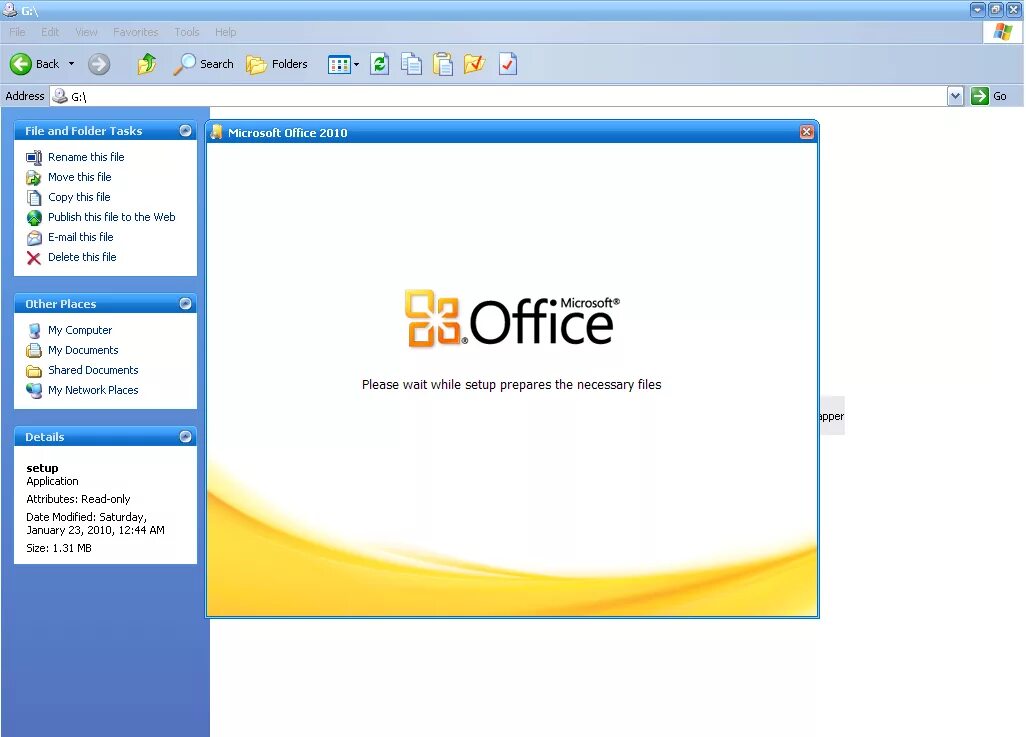This screenshot has width=1026, height=737.
Task: Click Publish this file to the Web
Action: 112,217
